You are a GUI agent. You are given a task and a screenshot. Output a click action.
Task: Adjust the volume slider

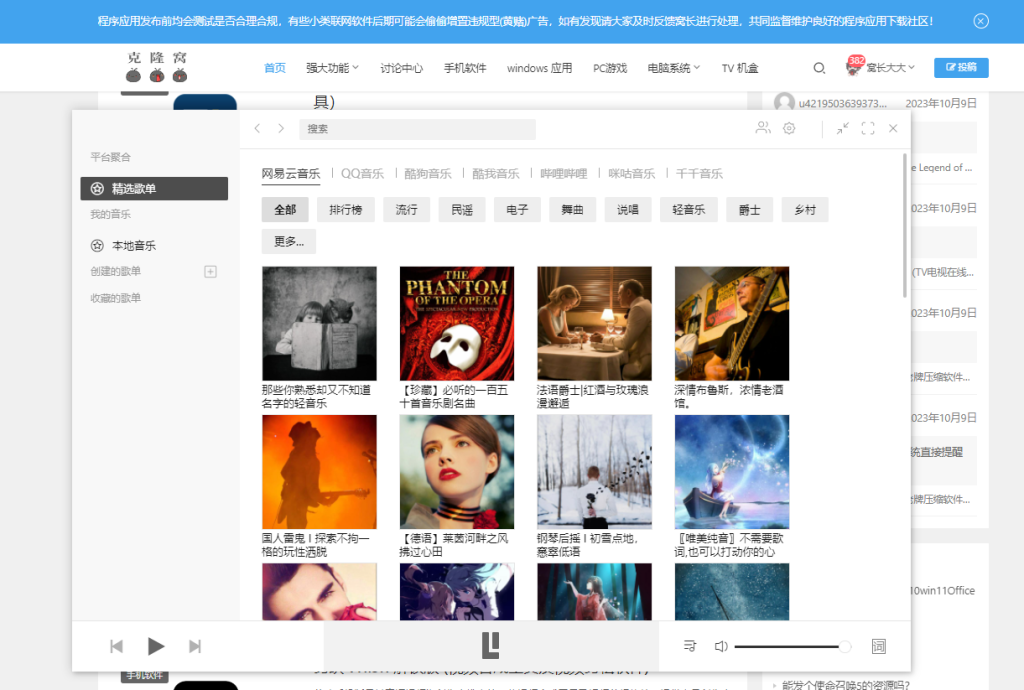792,646
